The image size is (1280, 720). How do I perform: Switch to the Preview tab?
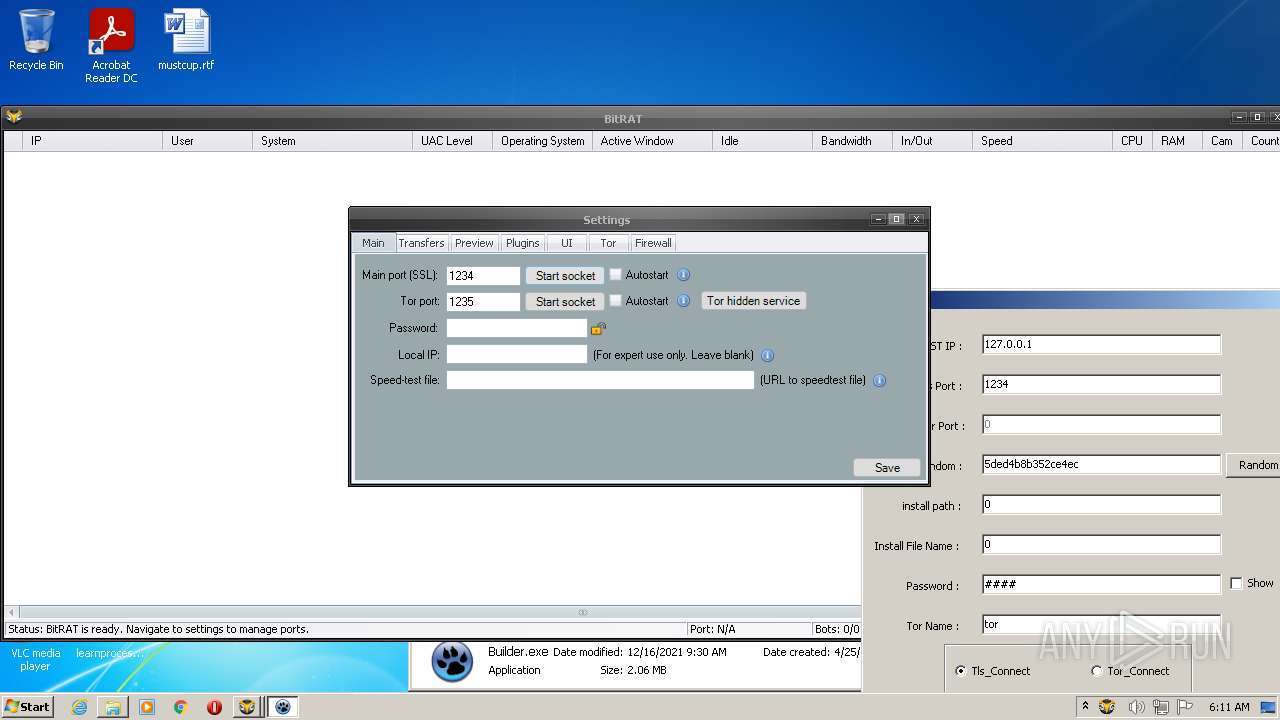point(474,243)
